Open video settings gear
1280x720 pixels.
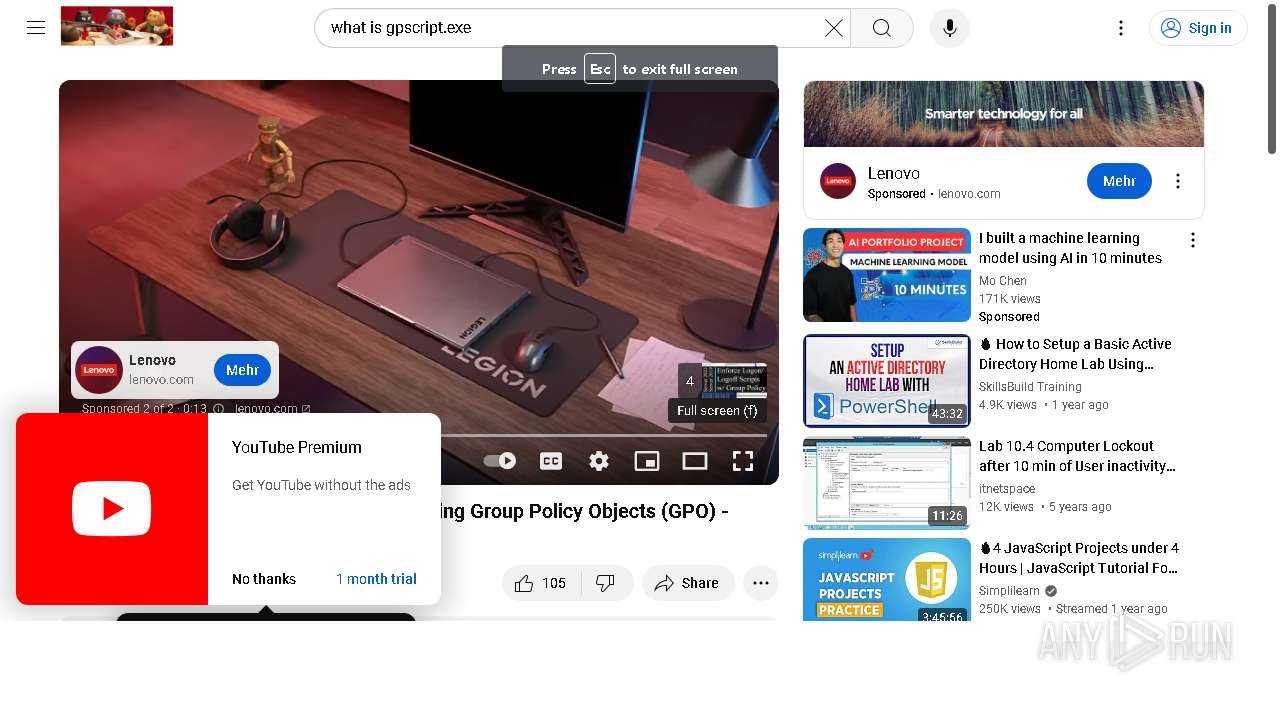(599, 461)
